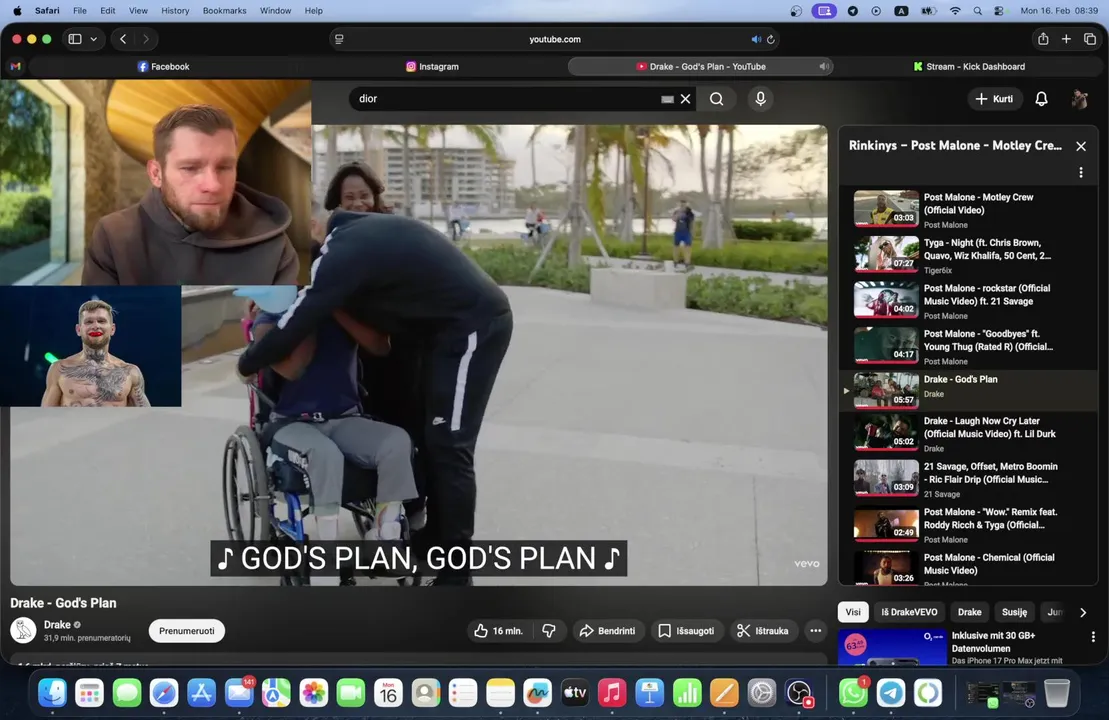Open the Drake channel avatar
The width and height of the screenshot is (1109, 720).
(23, 630)
